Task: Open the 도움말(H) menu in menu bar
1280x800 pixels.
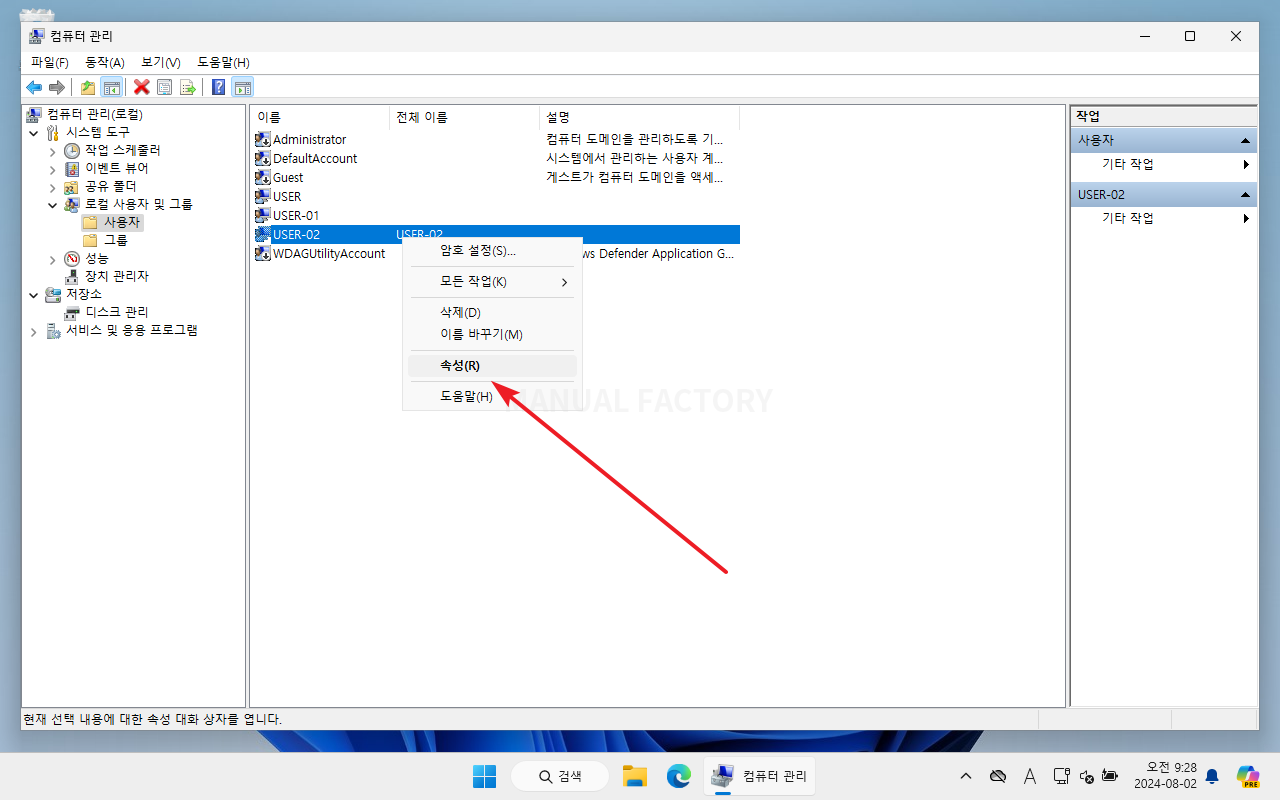Action: pos(223,62)
